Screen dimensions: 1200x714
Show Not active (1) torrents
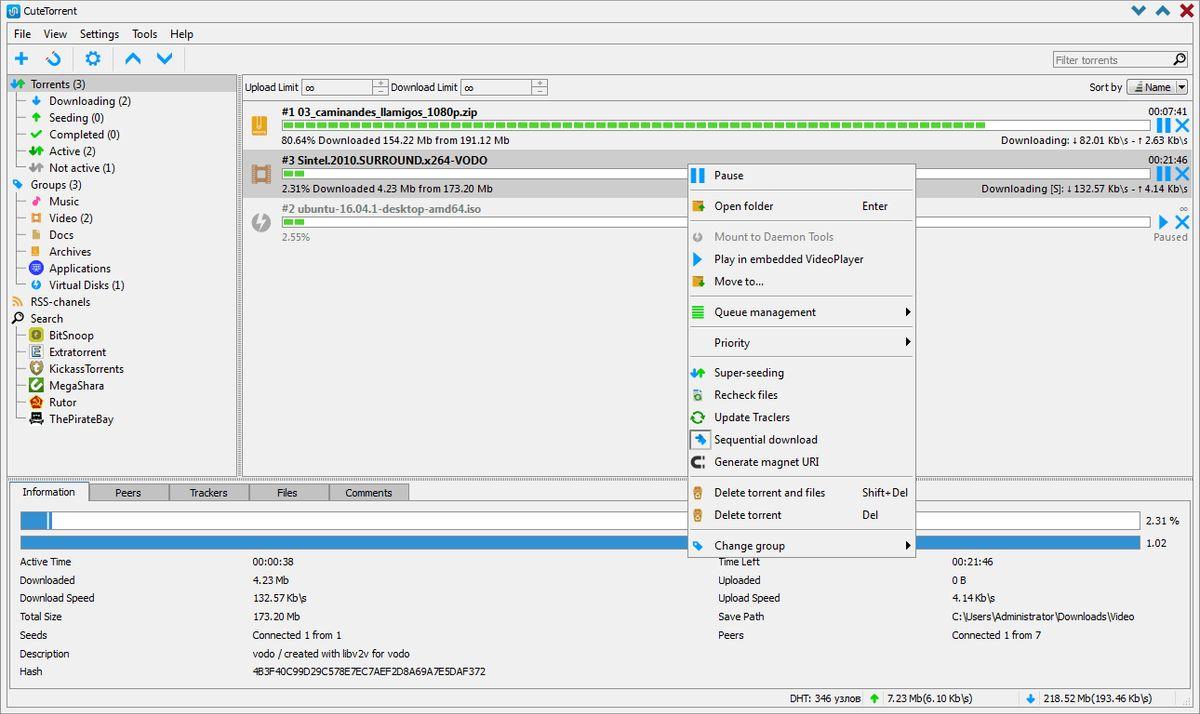click(x=82, y=168)
